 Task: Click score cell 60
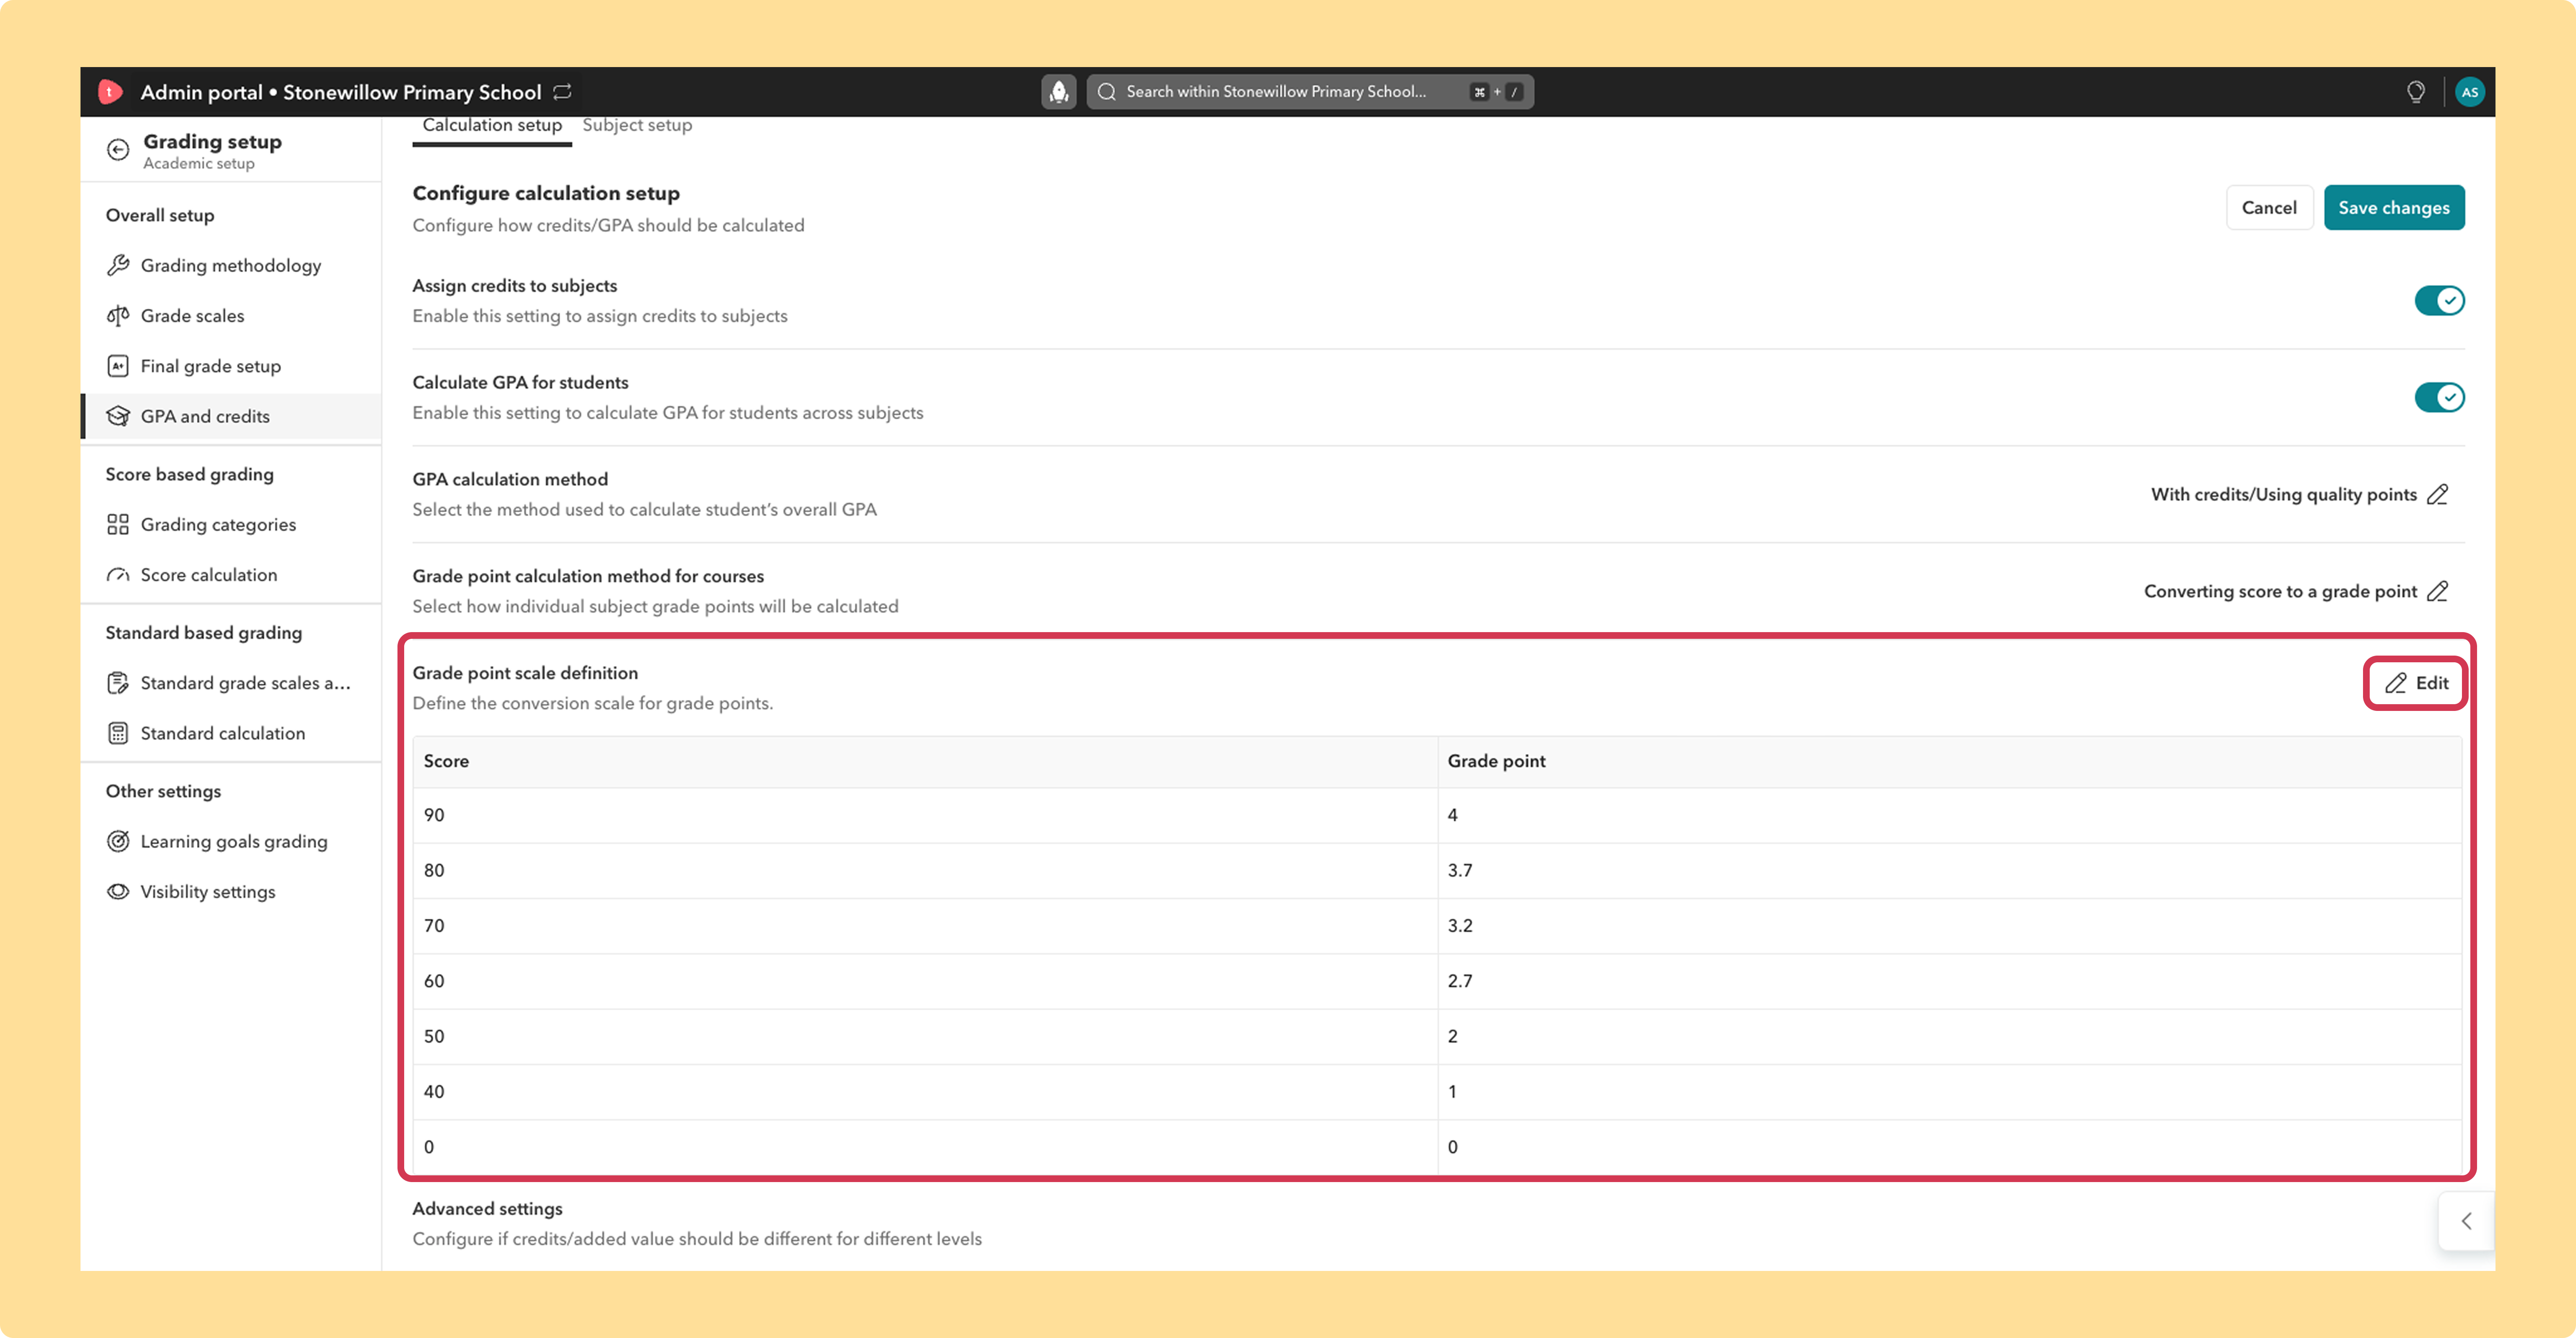925,981
